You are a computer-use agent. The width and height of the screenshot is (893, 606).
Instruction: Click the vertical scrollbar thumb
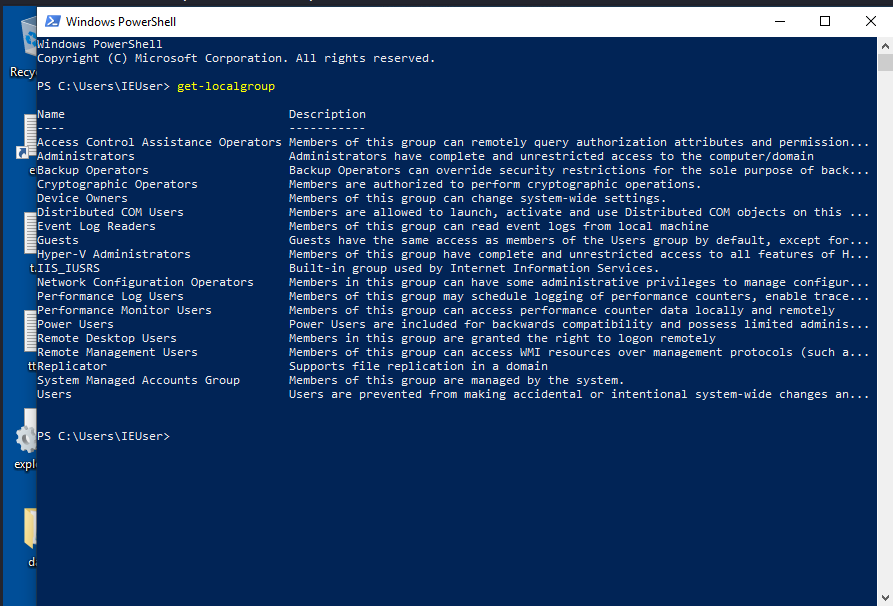click(885, 63)
